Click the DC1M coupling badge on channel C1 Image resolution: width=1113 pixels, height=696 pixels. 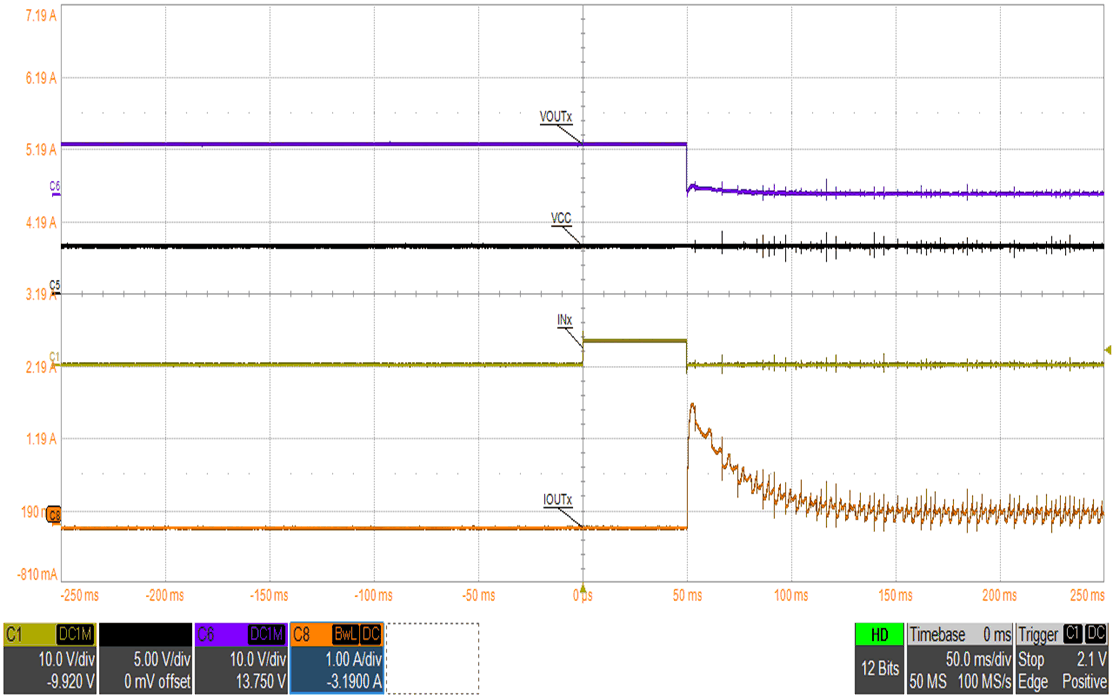[x=74, y=633]
